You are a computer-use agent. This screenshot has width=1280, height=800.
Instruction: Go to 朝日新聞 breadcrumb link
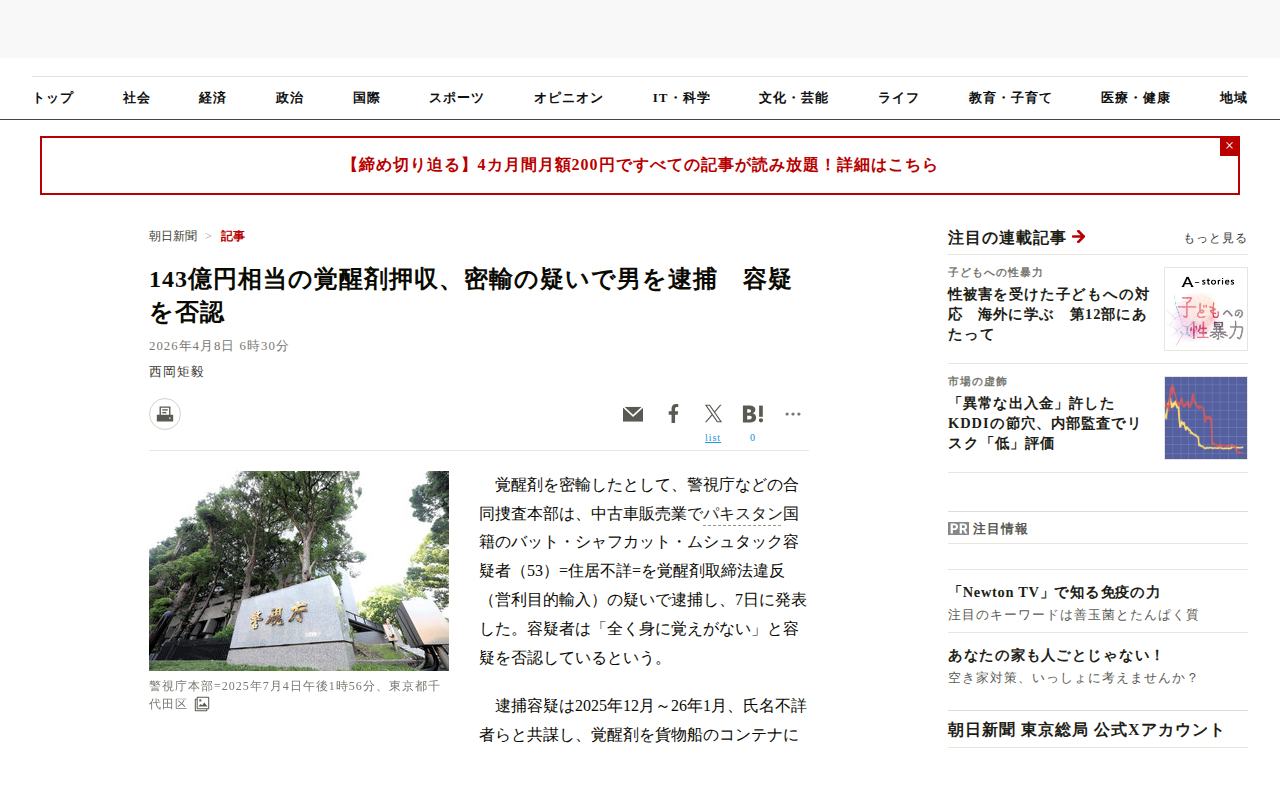tap(173, 236)
